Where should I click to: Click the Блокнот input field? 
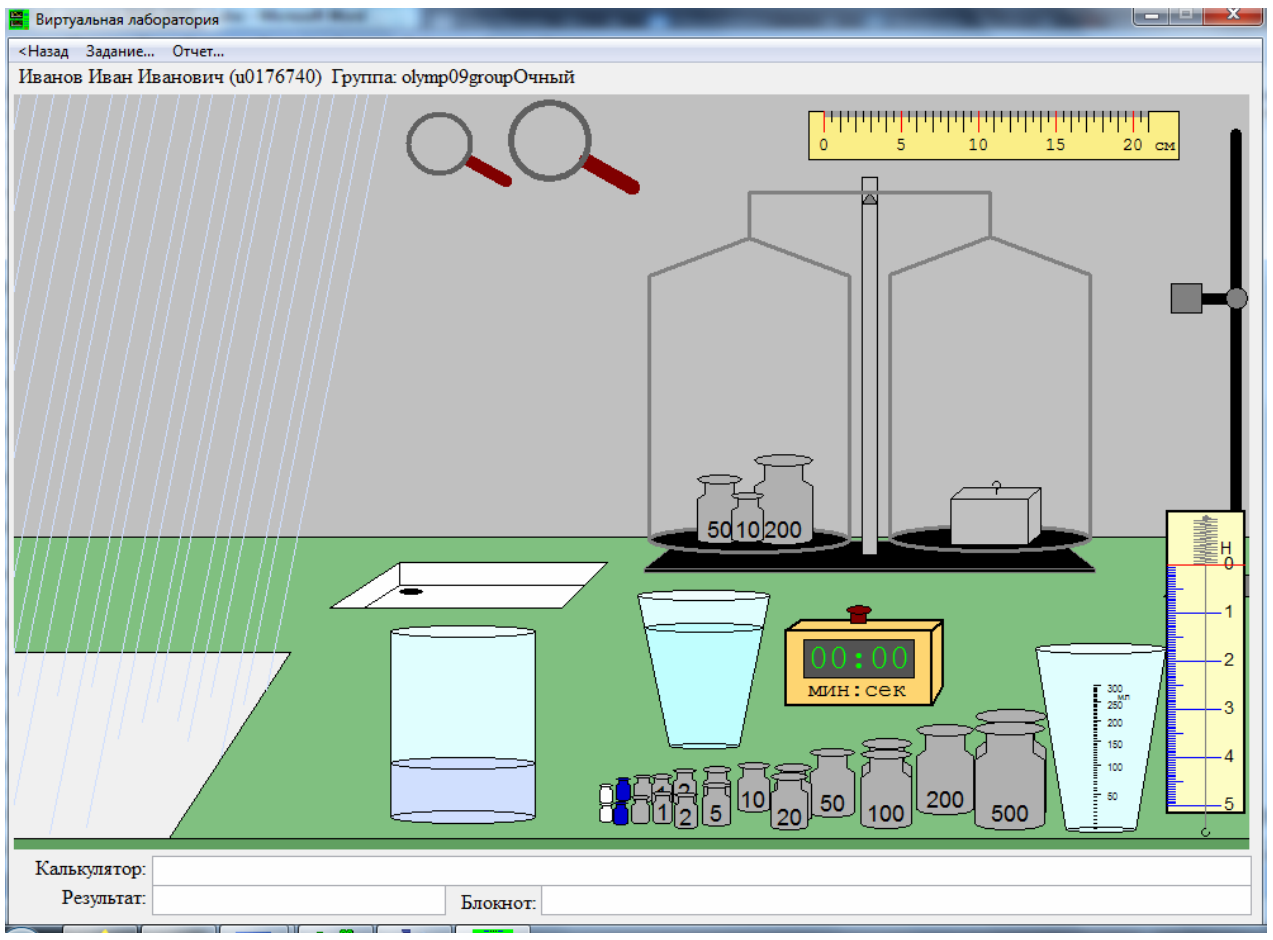tap(896, 901)
